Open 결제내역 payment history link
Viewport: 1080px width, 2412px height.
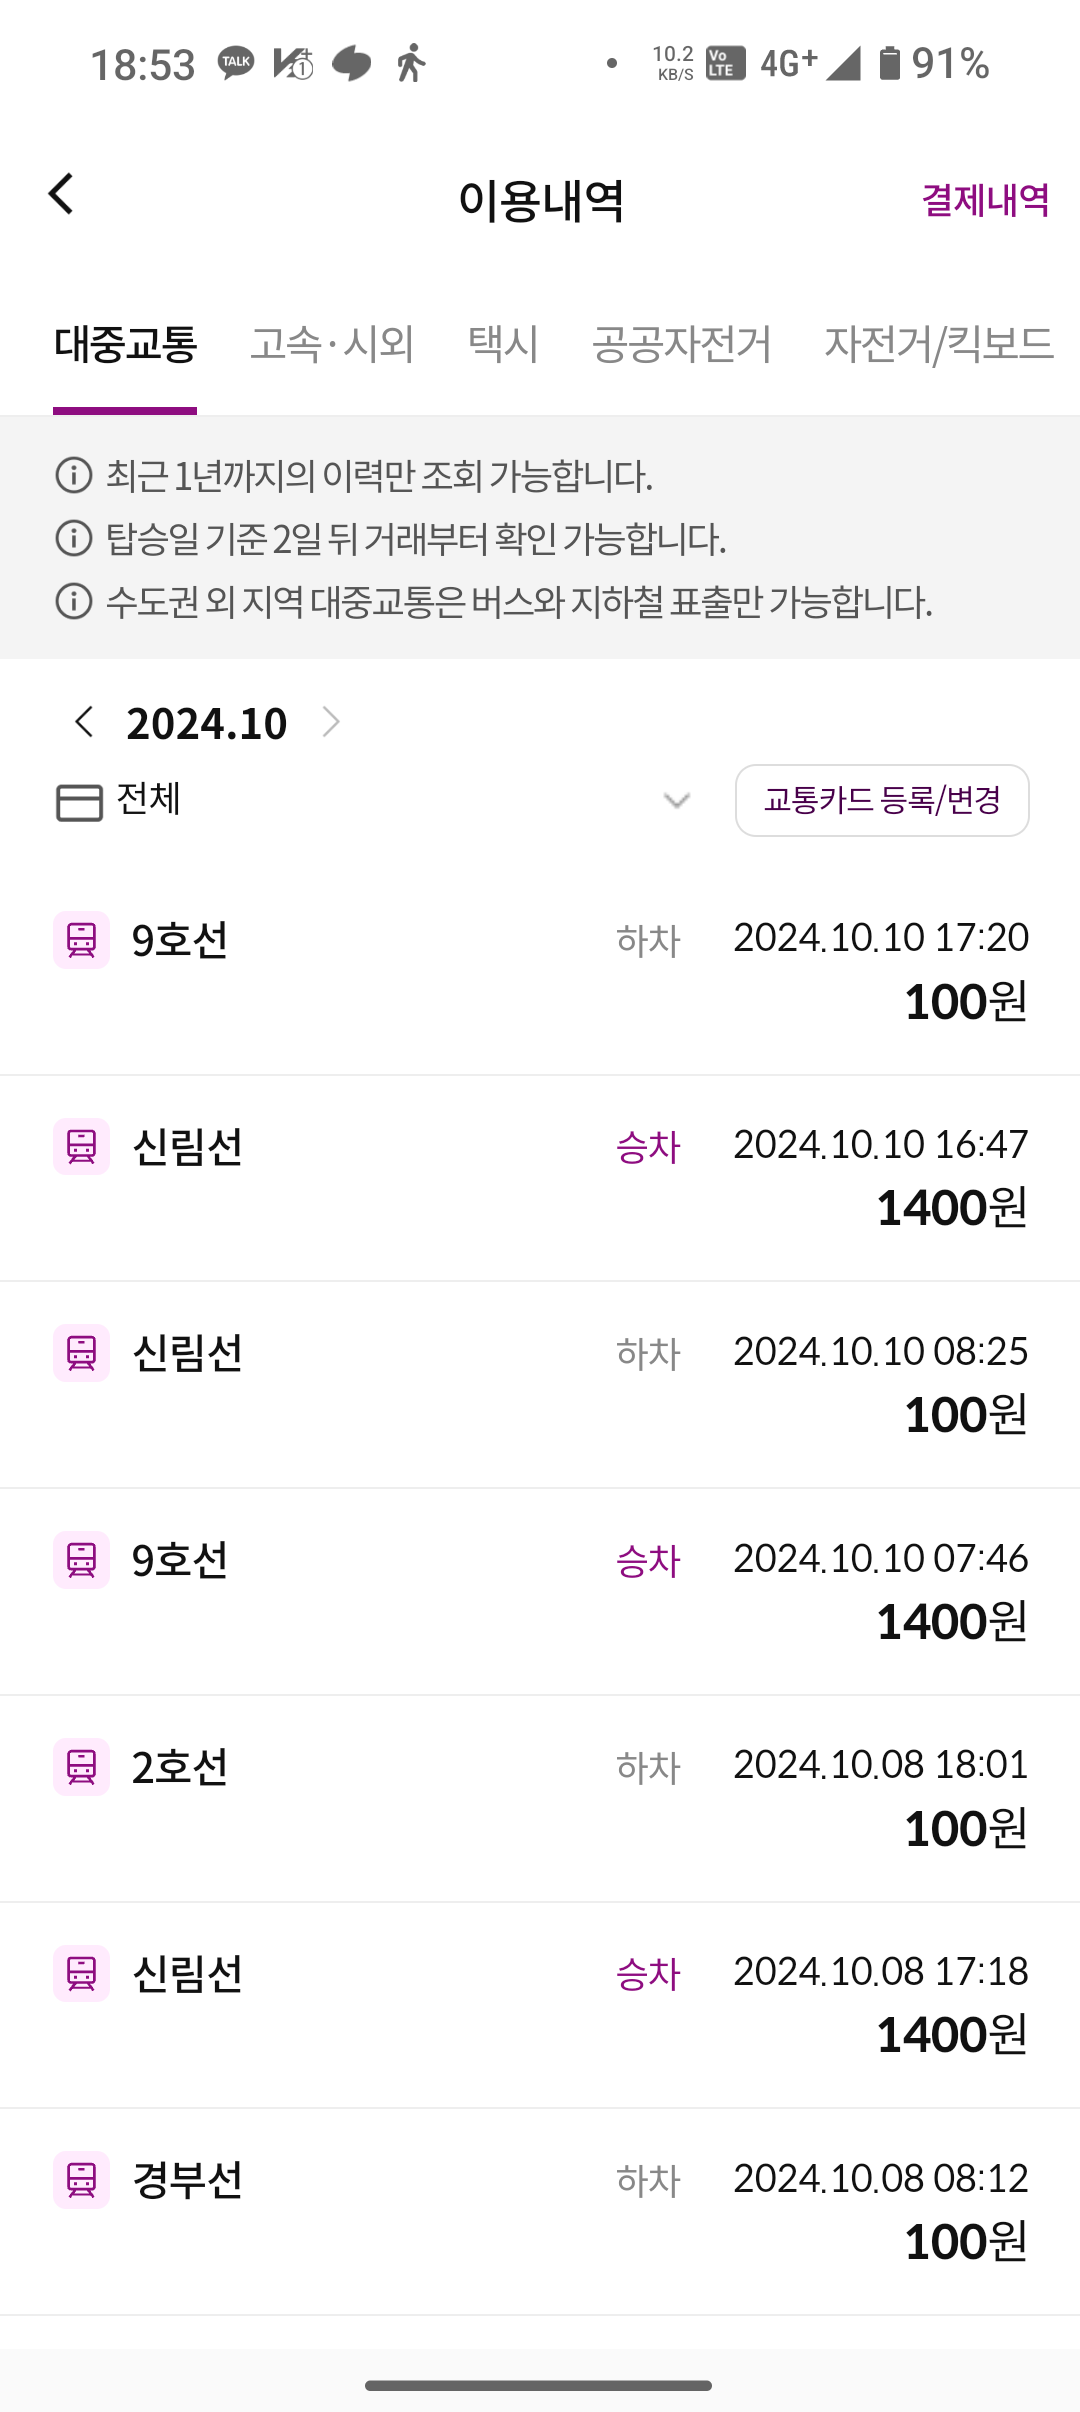(984, 200)
